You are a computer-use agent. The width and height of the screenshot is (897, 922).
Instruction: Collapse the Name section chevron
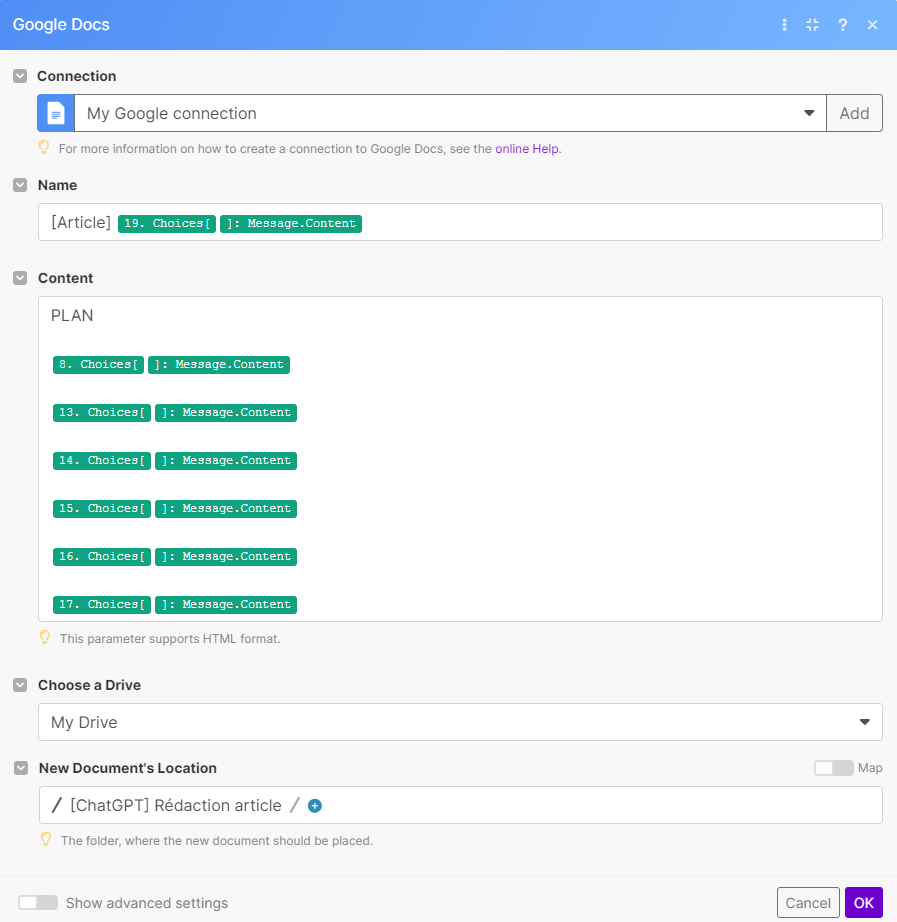pos(20,185)
